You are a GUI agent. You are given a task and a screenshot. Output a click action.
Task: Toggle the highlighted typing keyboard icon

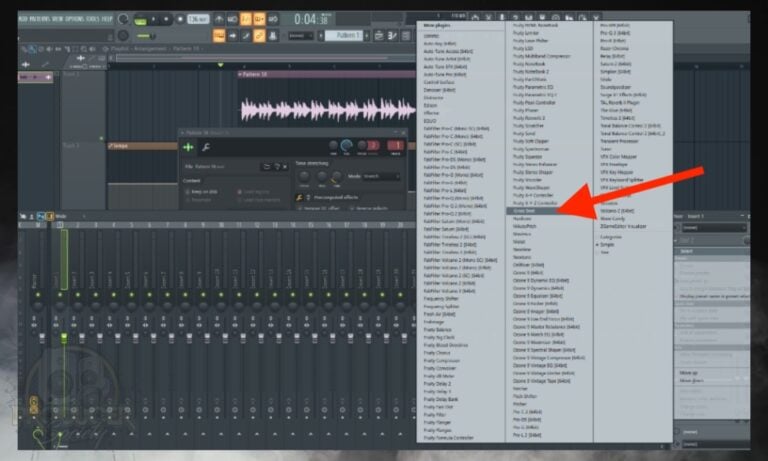pos(219,36)
